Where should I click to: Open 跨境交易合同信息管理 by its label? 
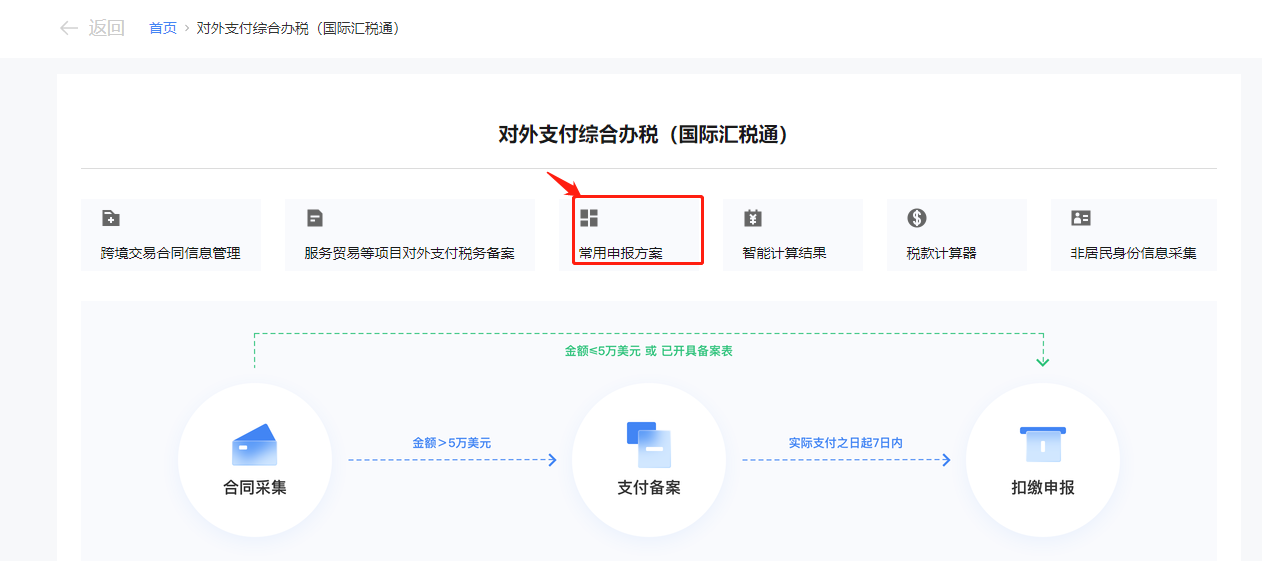[x=171, y=253]
